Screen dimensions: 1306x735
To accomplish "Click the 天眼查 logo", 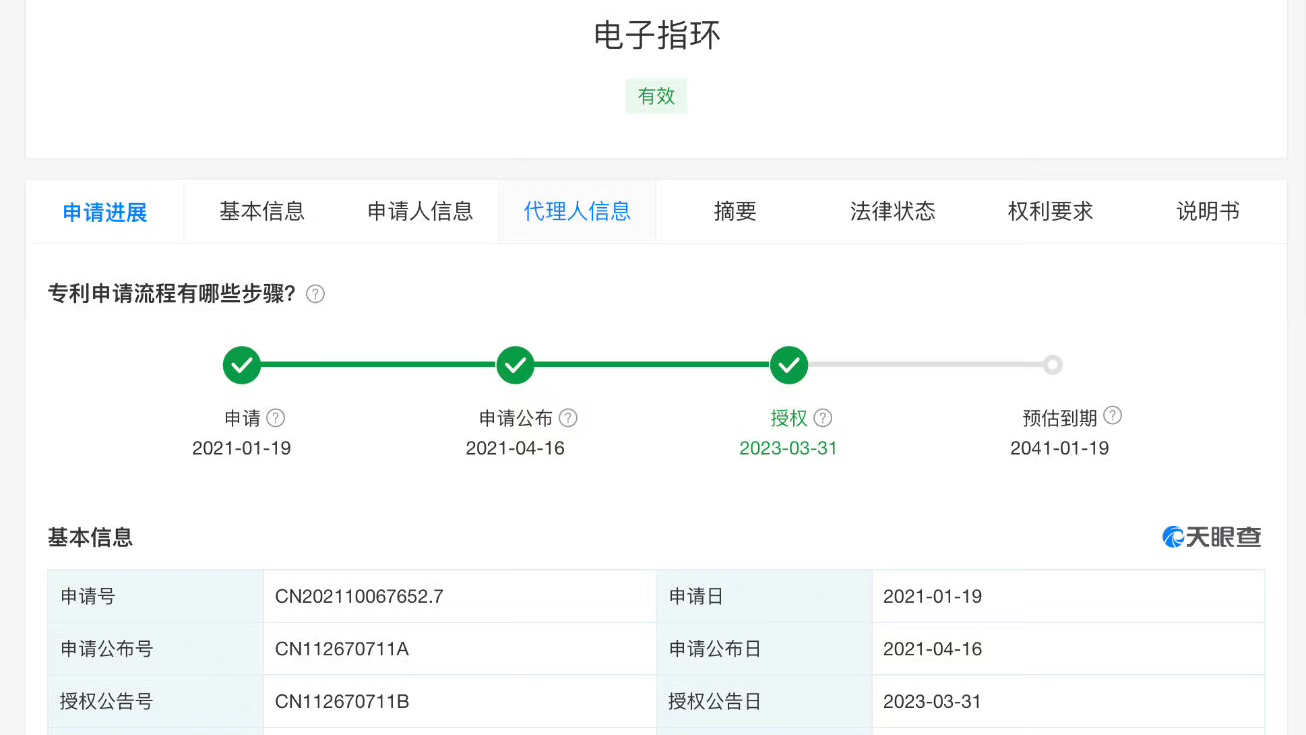I will click(x=1211, y=537).
